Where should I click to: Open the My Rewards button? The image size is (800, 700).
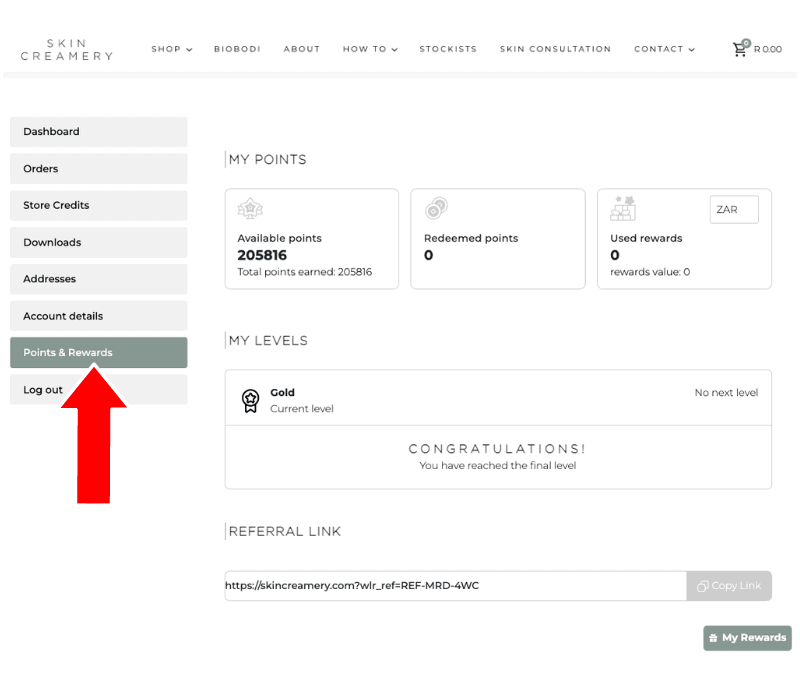[x=747, y=638]
